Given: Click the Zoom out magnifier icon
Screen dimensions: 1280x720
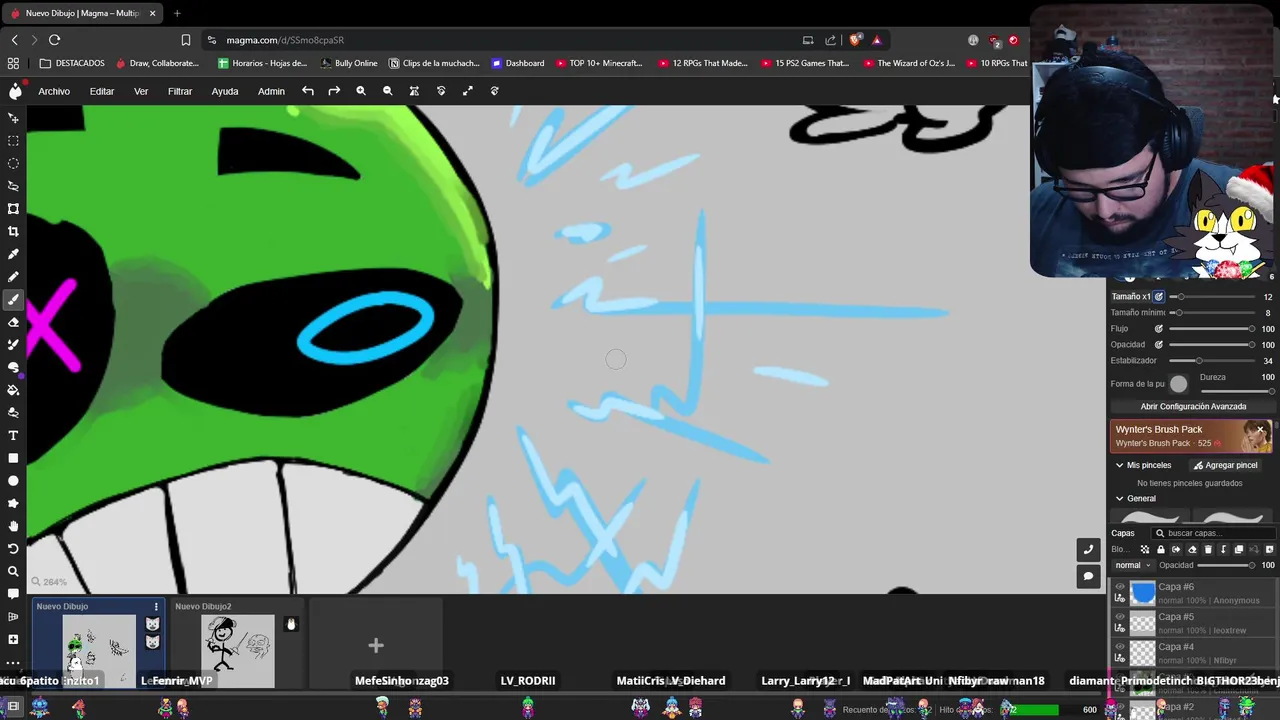Looking at the screenshot, I should tap(387, 91).
